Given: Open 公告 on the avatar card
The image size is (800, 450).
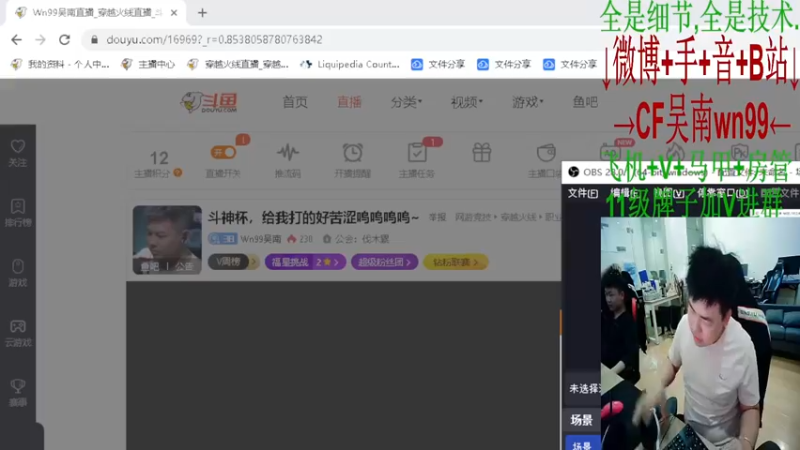Looking at the screenshot, I should tap(184, 266).
